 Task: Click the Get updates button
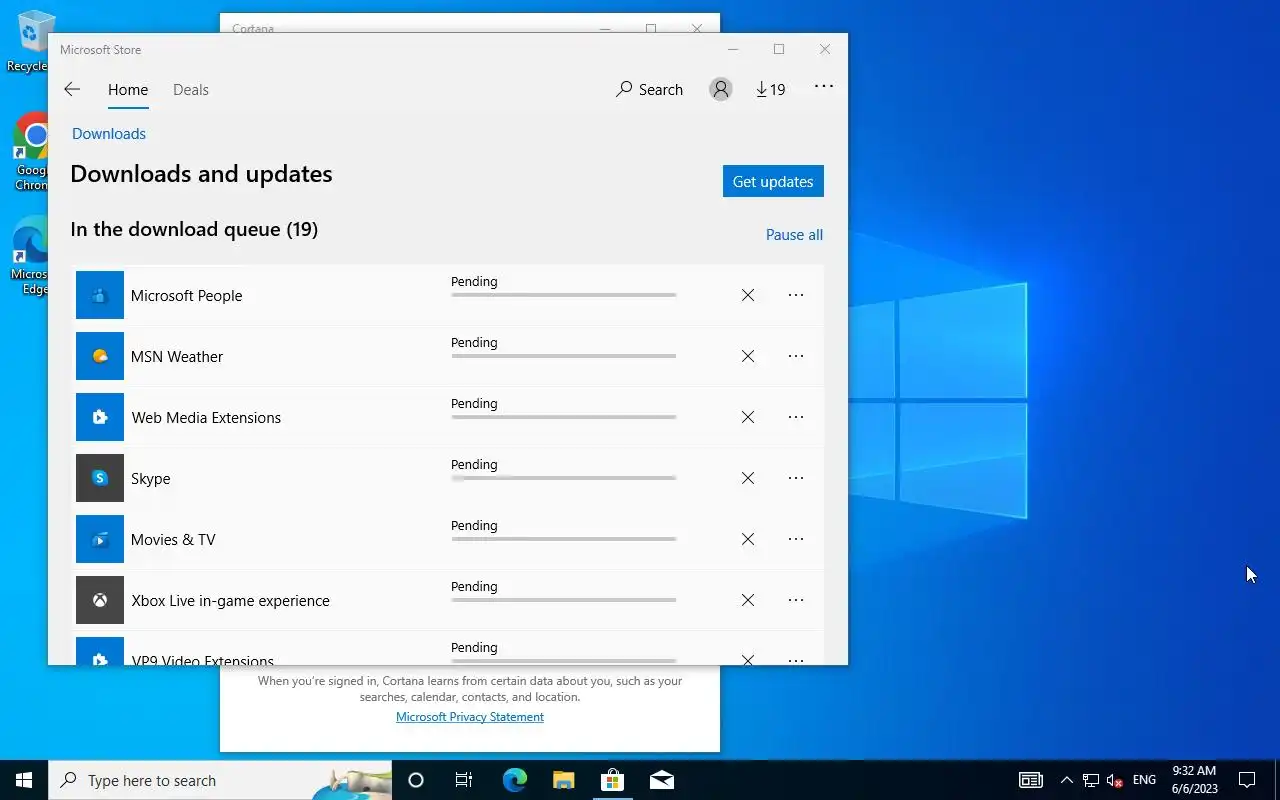point(773,181)
